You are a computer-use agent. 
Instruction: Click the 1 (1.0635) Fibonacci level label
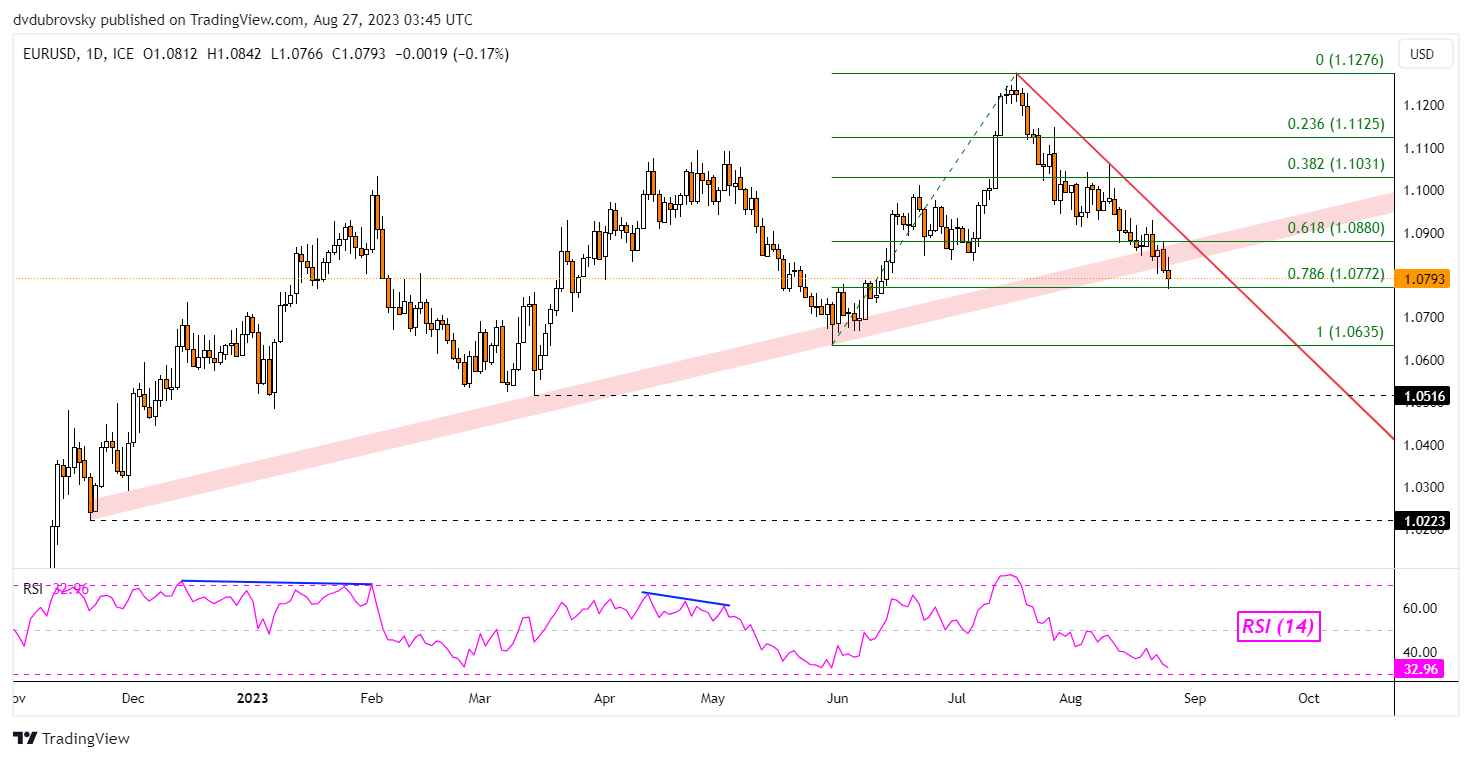pos(1341,335)
